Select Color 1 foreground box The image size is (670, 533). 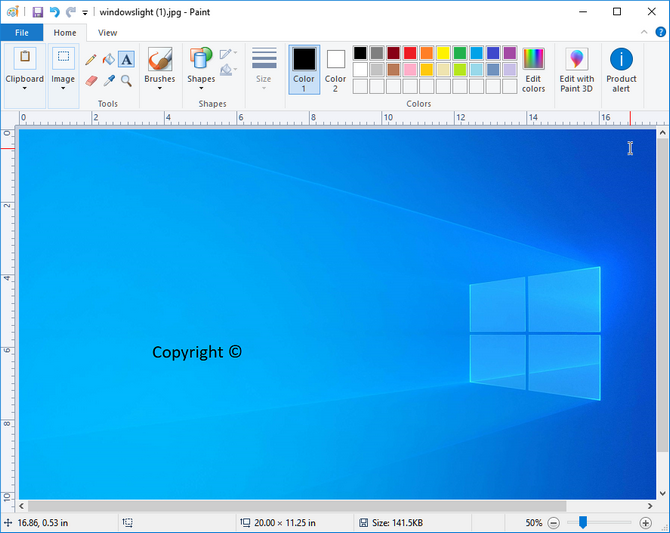(x=304, y=70)
